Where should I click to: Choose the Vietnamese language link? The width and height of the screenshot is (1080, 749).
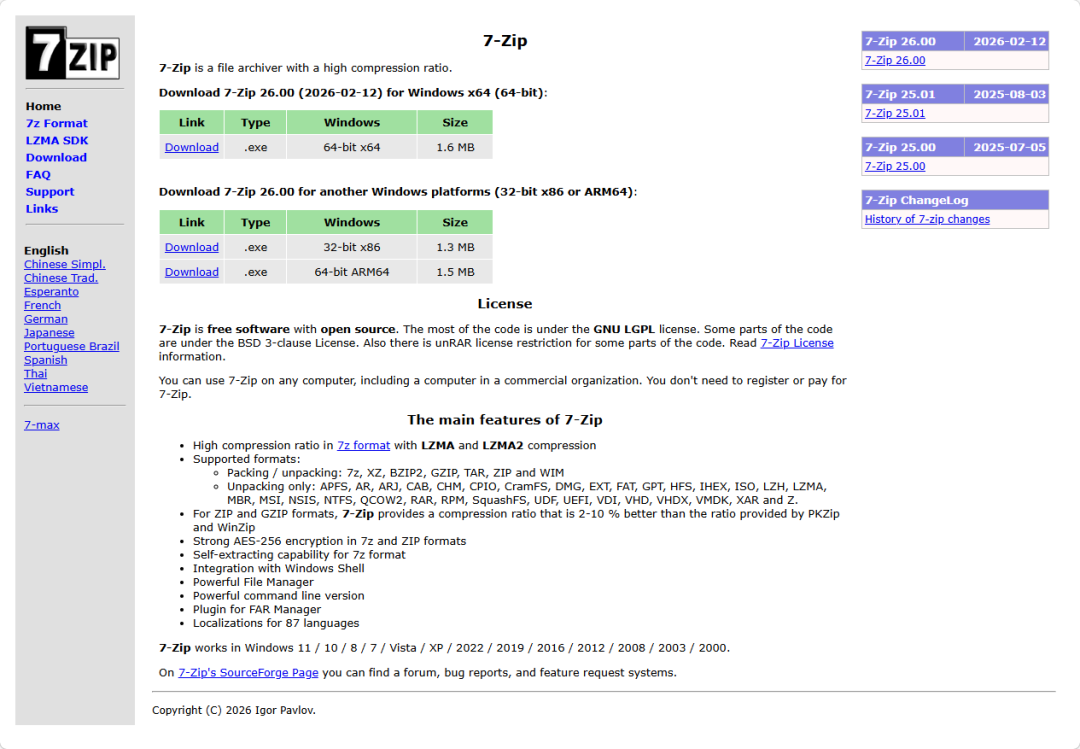pos(56,387)
